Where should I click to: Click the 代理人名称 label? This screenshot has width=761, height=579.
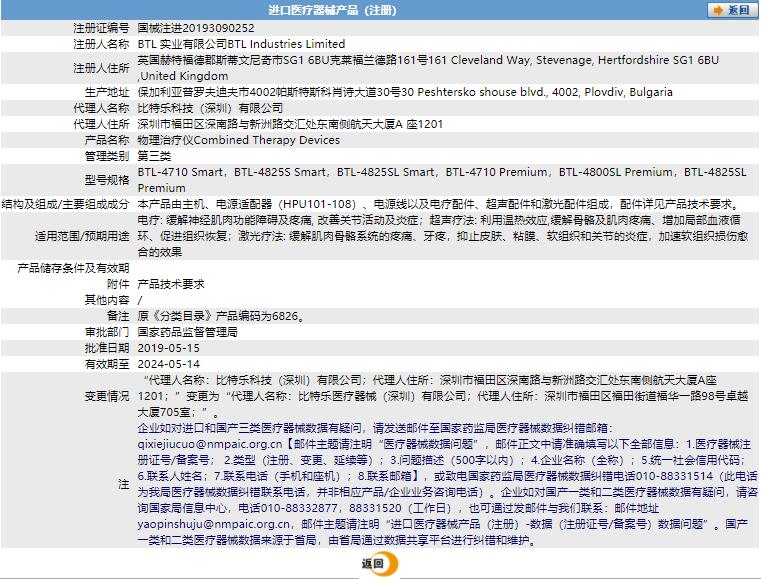pyautogui.click(x=101, y=108)
